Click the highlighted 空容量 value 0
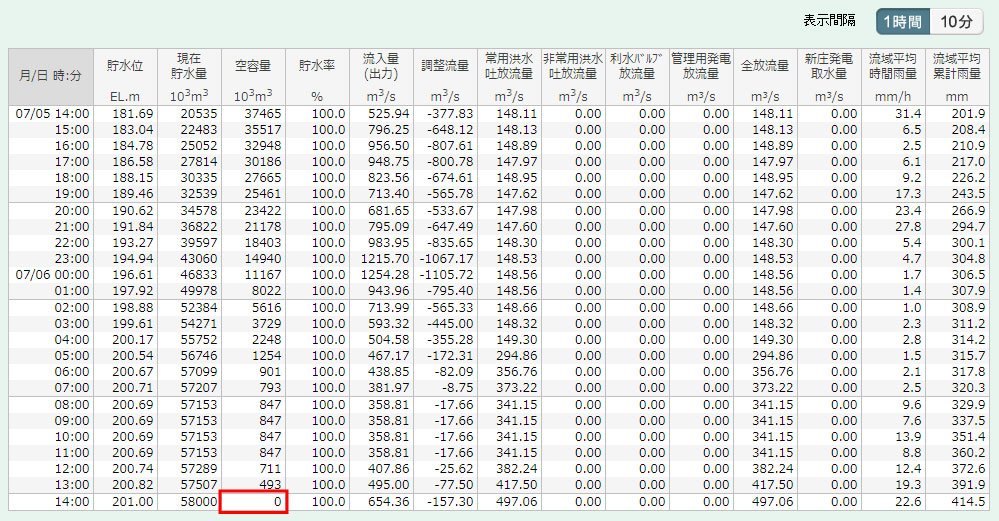999x521 pixels. click(254, 501)
